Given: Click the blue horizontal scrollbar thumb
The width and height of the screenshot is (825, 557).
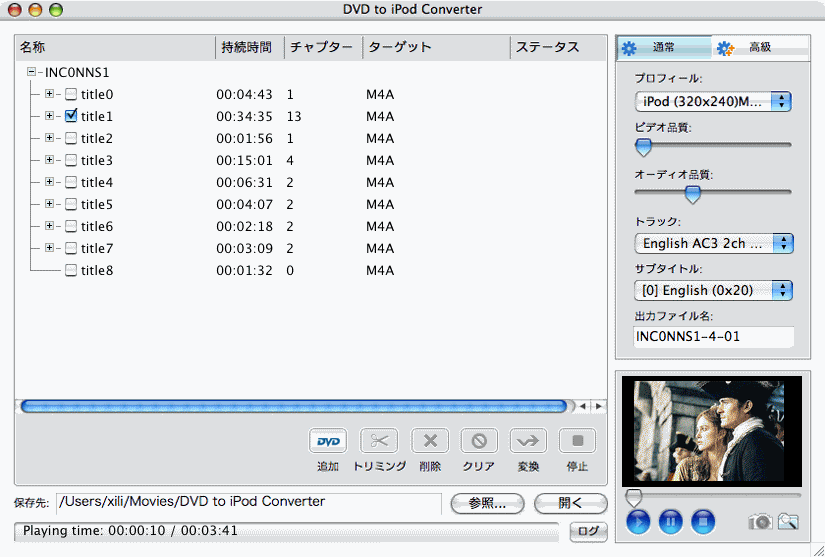Looking at the screenshot, I should [x=294, y=406].
